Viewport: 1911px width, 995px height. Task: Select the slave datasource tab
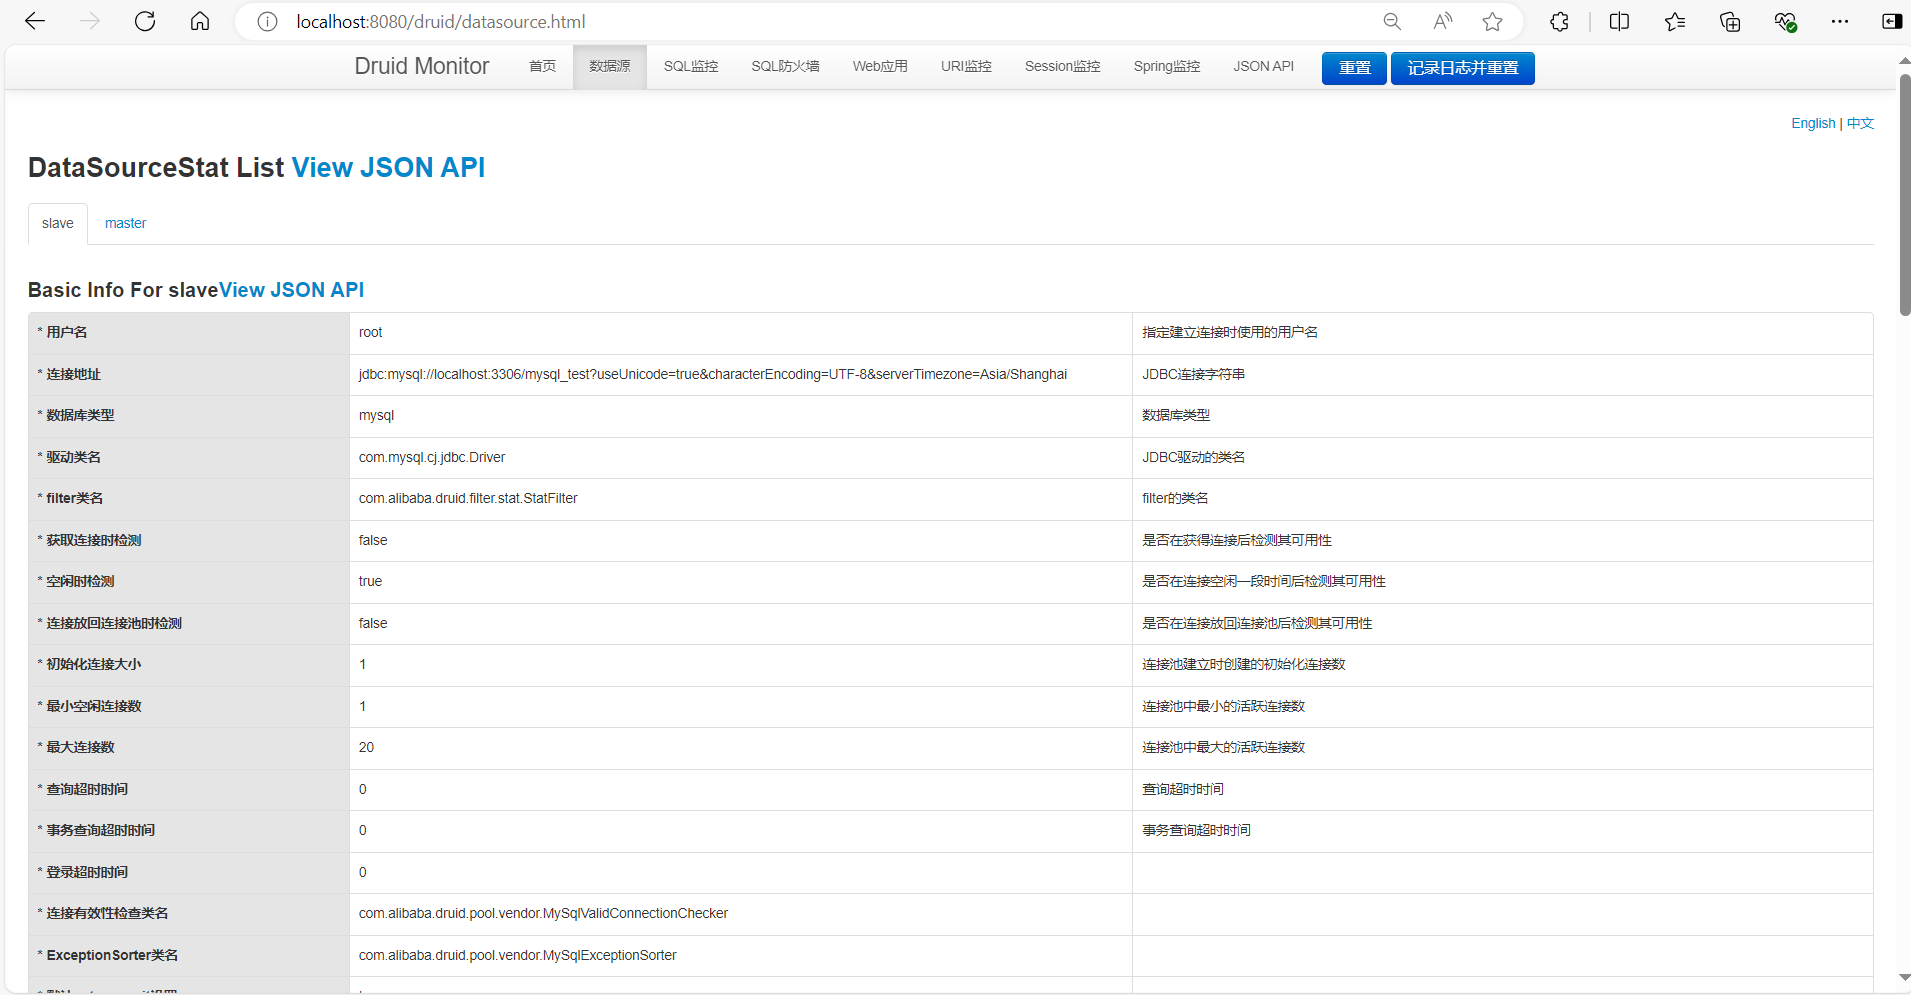(x=58, y=223)
